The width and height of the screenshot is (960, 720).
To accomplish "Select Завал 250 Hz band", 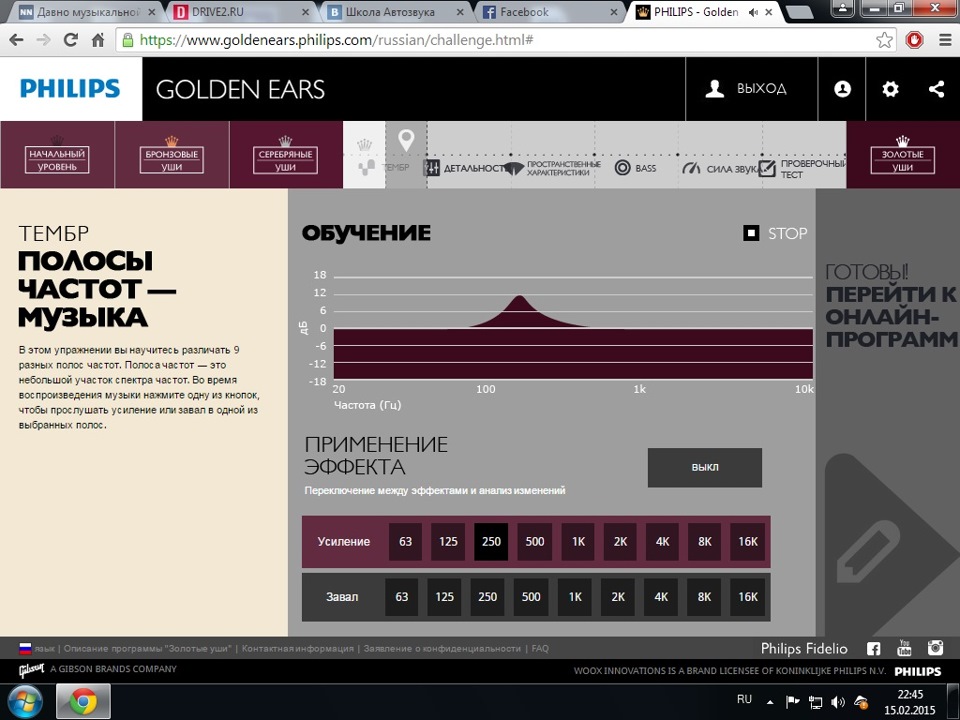I will (x=487, y=597).
